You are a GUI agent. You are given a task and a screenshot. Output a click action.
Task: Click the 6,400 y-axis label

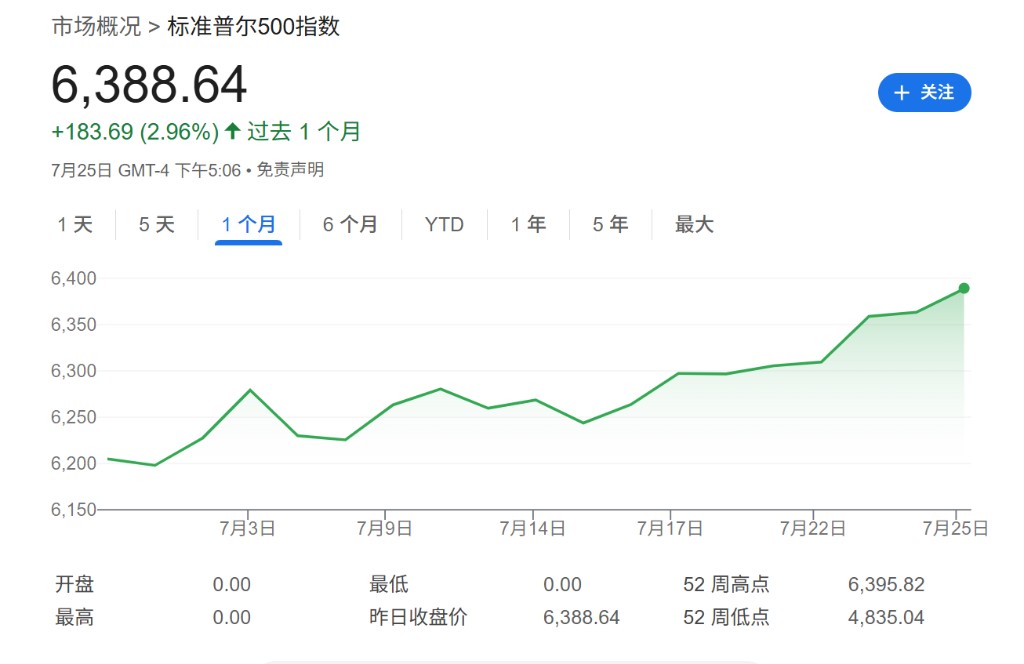coord(74,279)
